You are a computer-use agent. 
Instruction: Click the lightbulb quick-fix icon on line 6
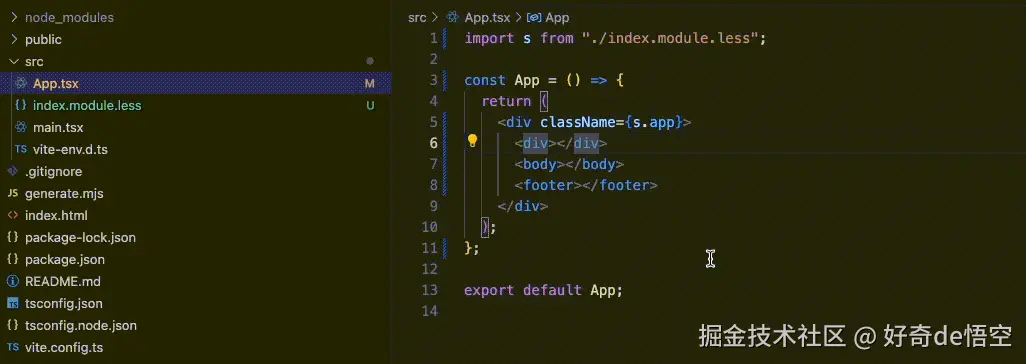(x=472, y=141)
